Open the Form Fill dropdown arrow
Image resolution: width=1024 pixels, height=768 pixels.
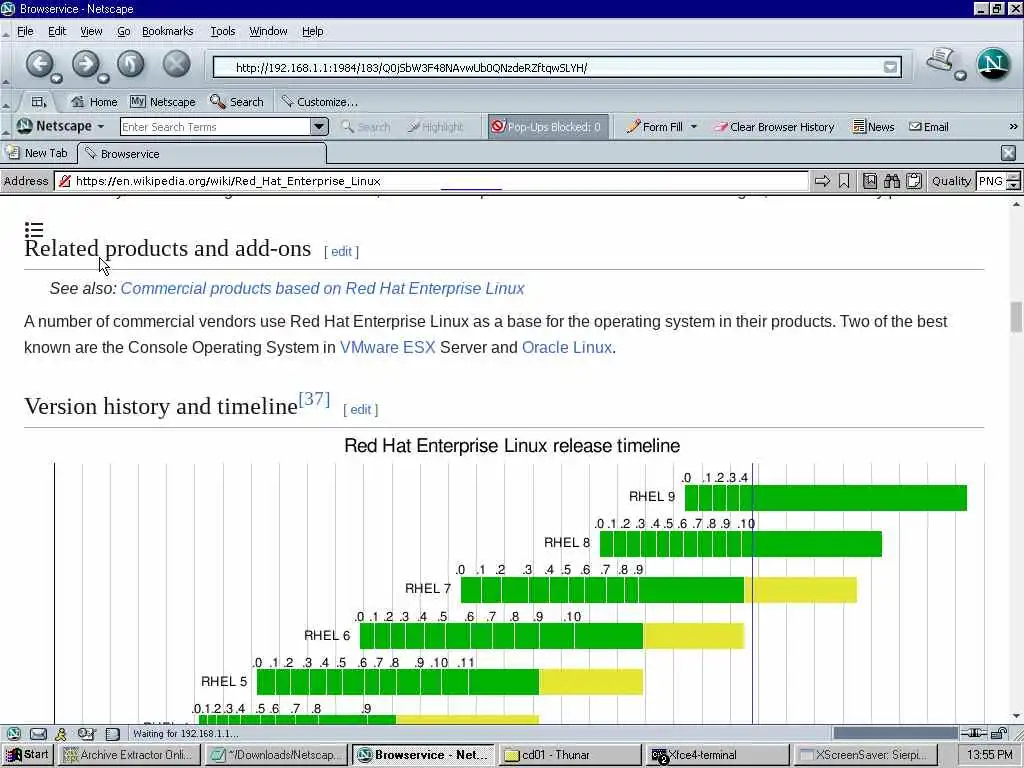(694, 127)
